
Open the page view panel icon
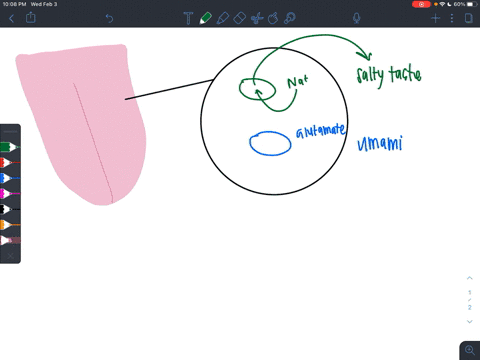pyautogui.click(x=469, y=18)
